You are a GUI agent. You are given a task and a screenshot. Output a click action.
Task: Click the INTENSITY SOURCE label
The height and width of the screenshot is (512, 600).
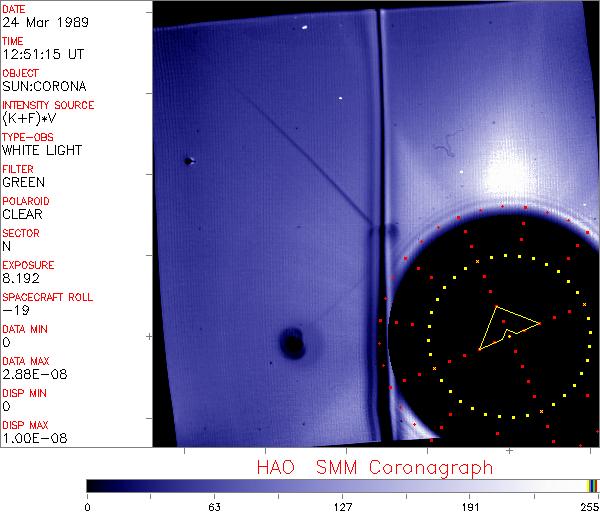click(48, 105)
